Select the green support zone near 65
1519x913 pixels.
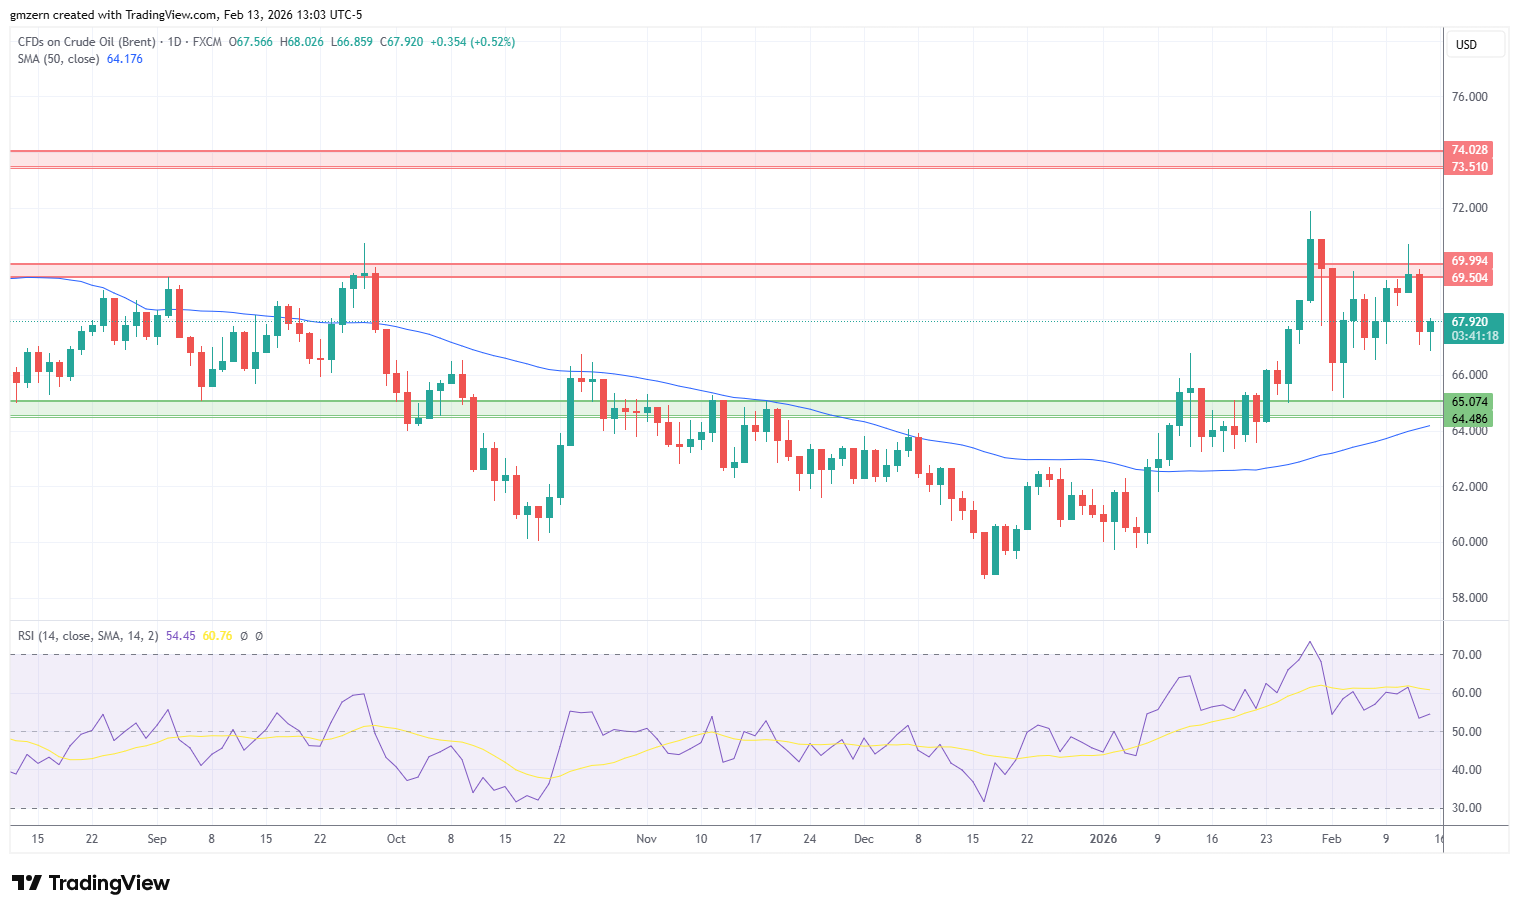click(727, 409)
